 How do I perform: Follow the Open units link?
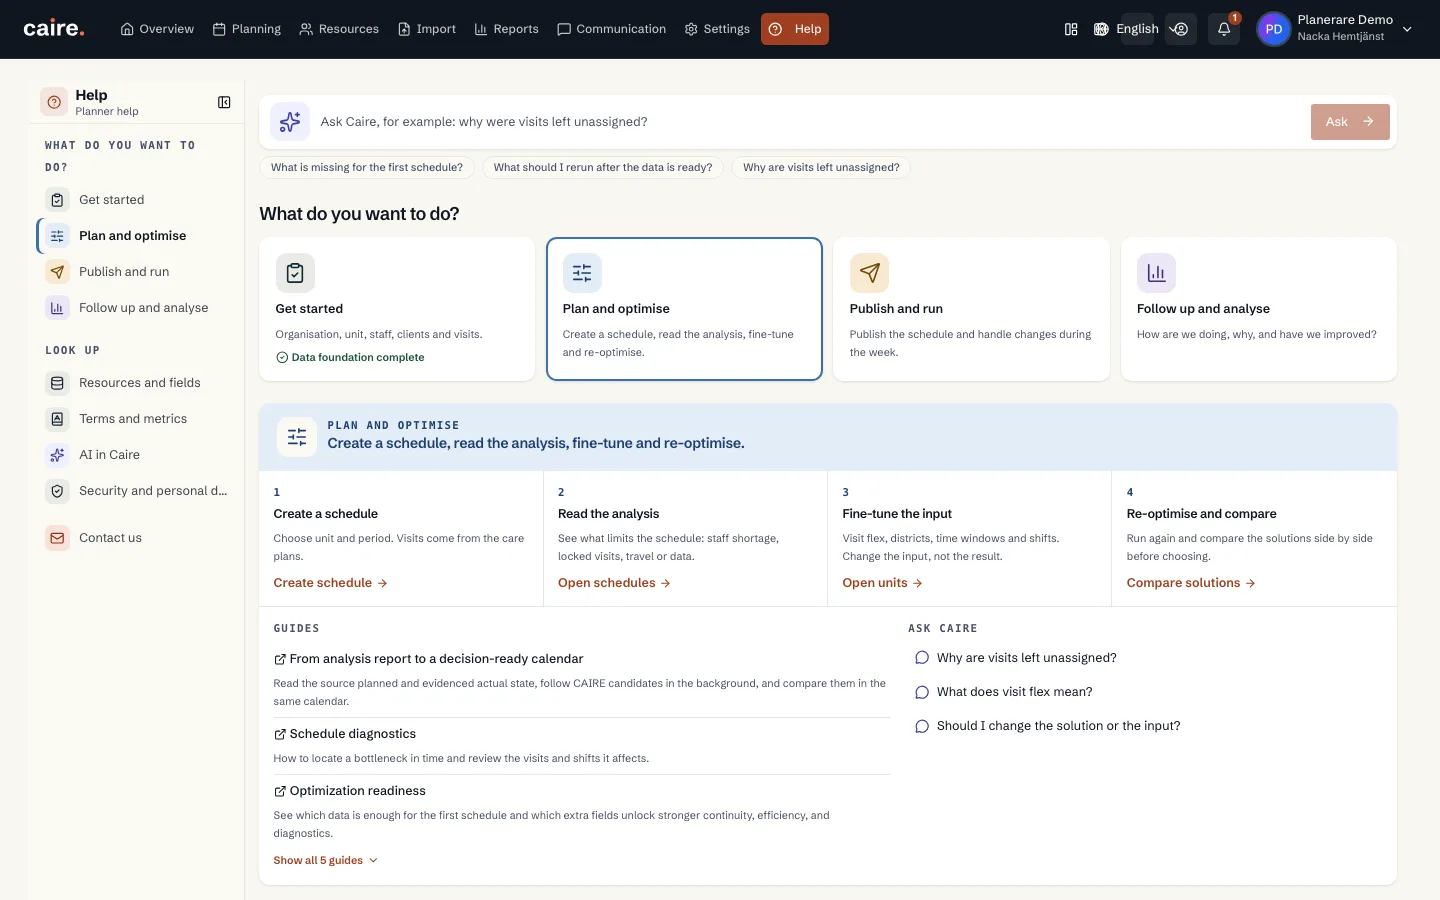tap(882, 583)
